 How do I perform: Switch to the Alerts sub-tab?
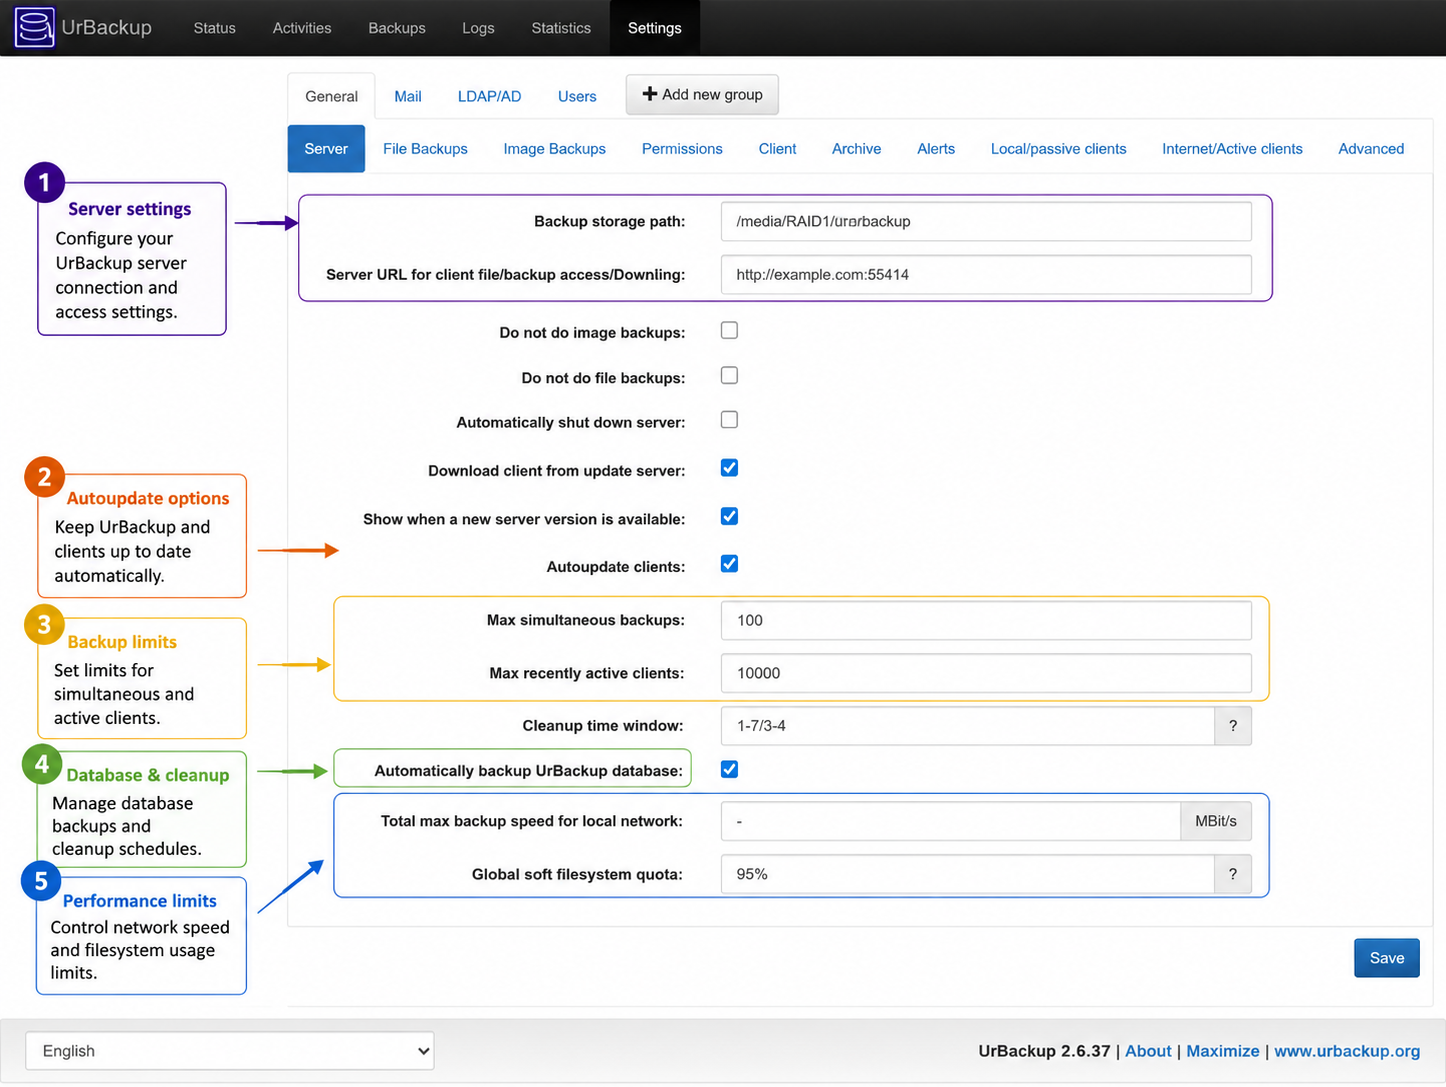click(x=936, y=149)
